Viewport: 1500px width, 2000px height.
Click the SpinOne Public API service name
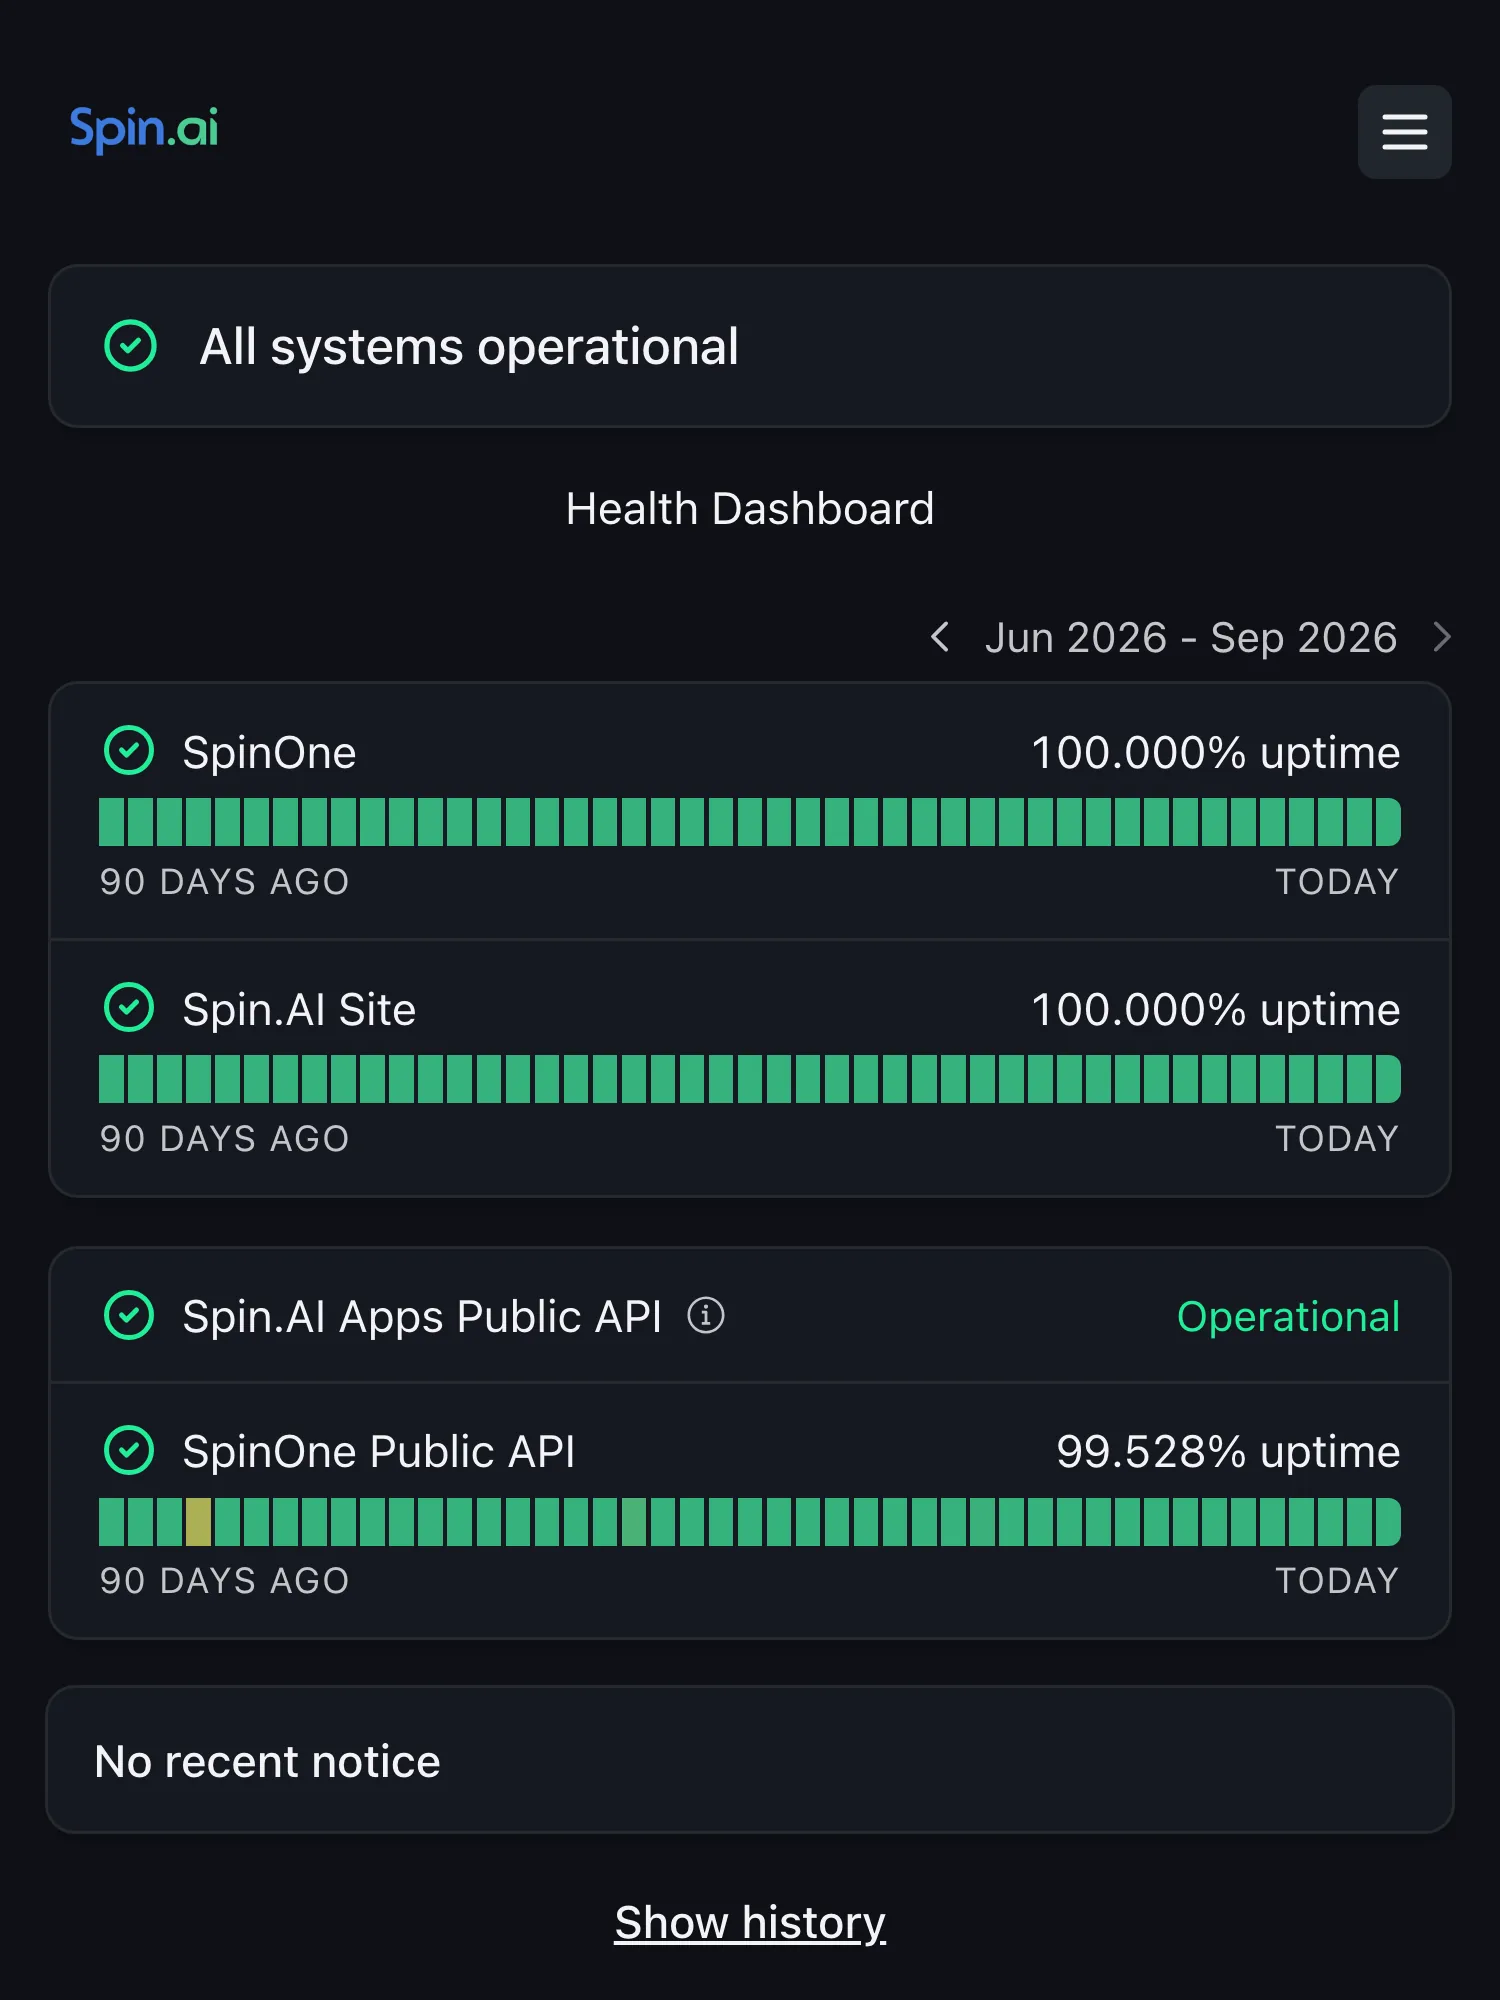point(379,1452)
